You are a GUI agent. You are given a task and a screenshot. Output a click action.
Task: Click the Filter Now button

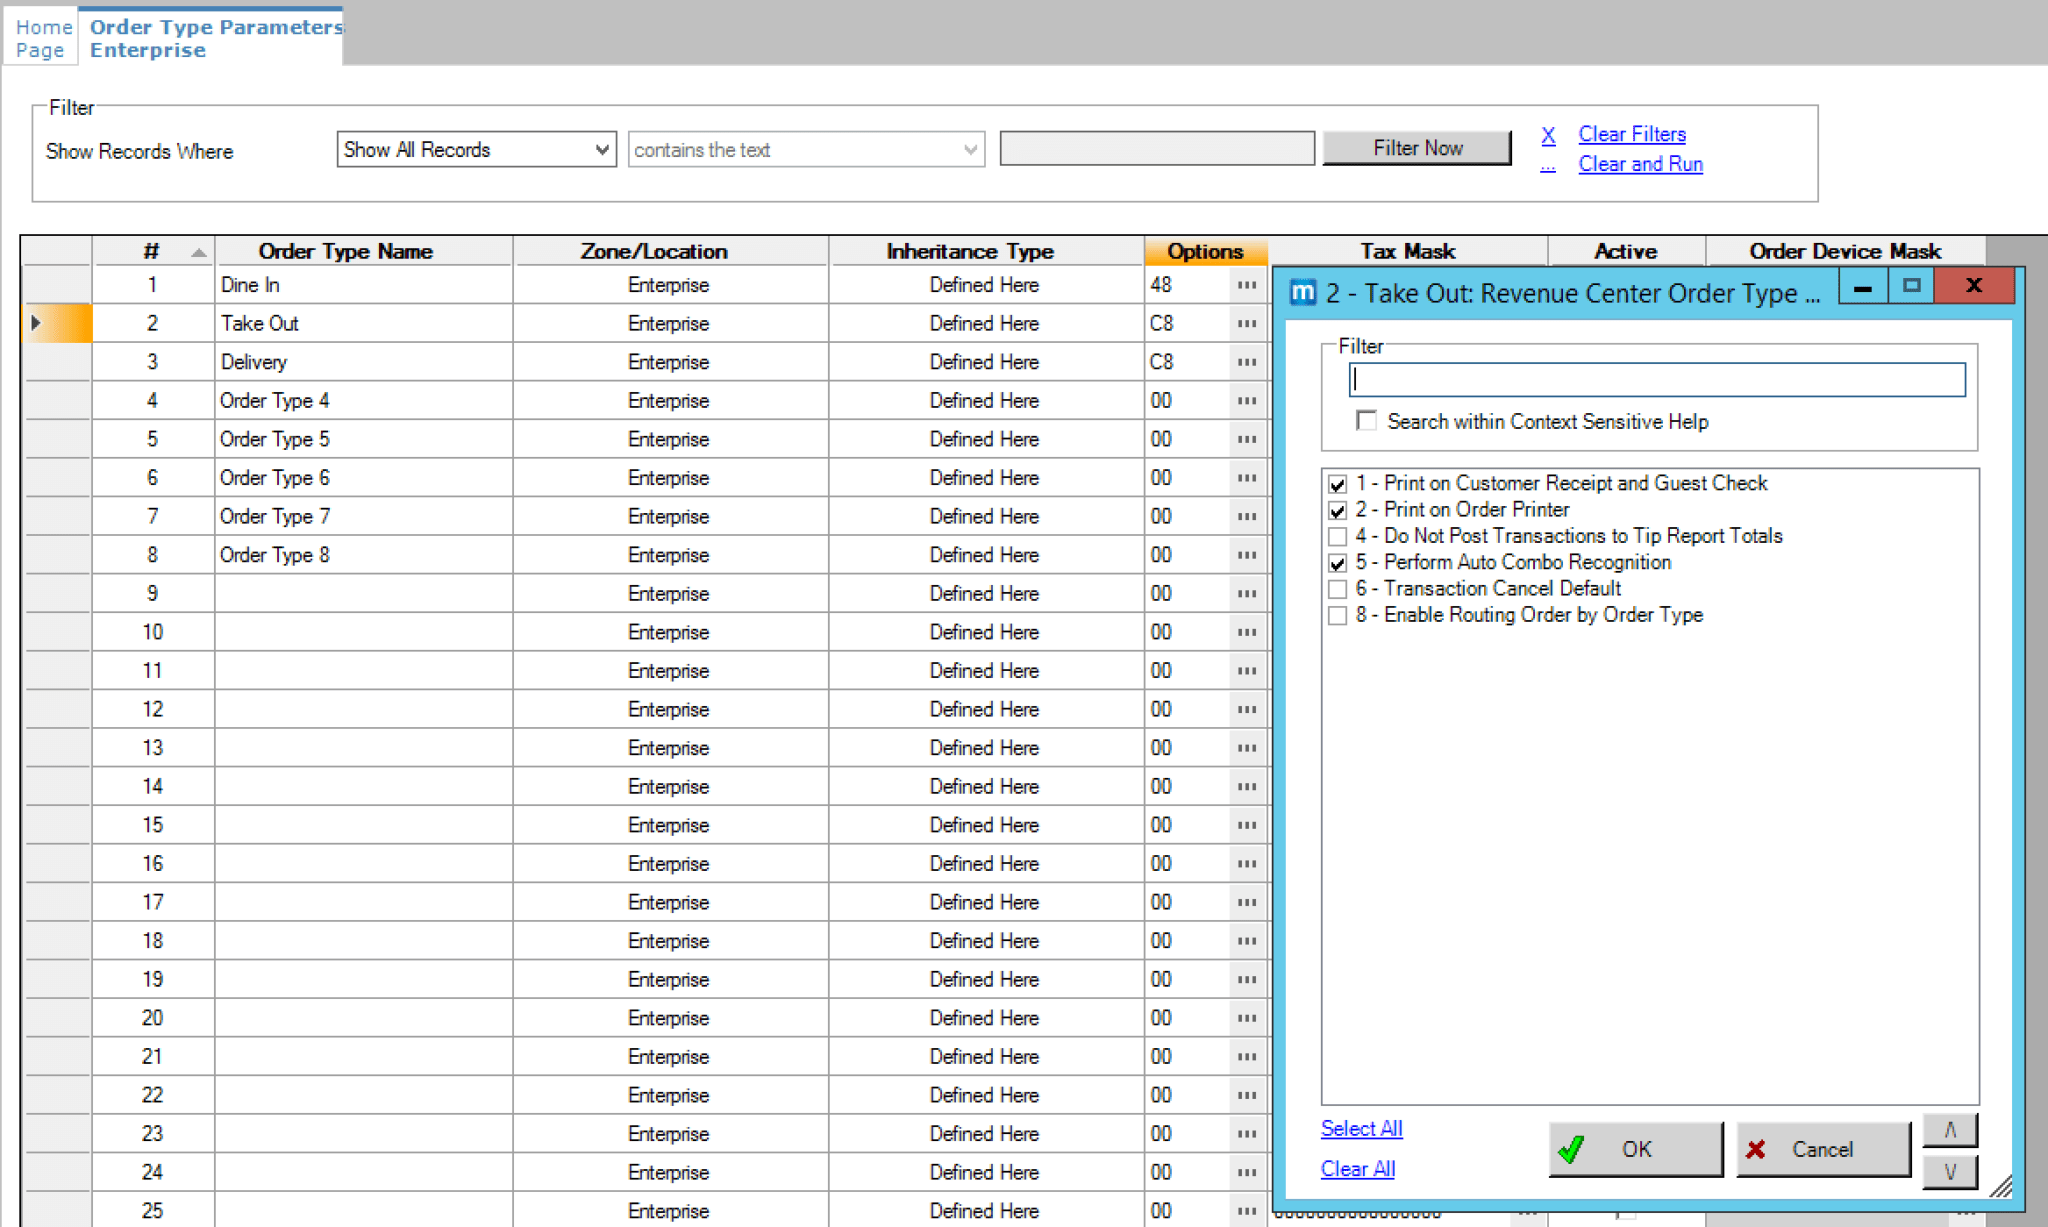[x=1417, y=148]
